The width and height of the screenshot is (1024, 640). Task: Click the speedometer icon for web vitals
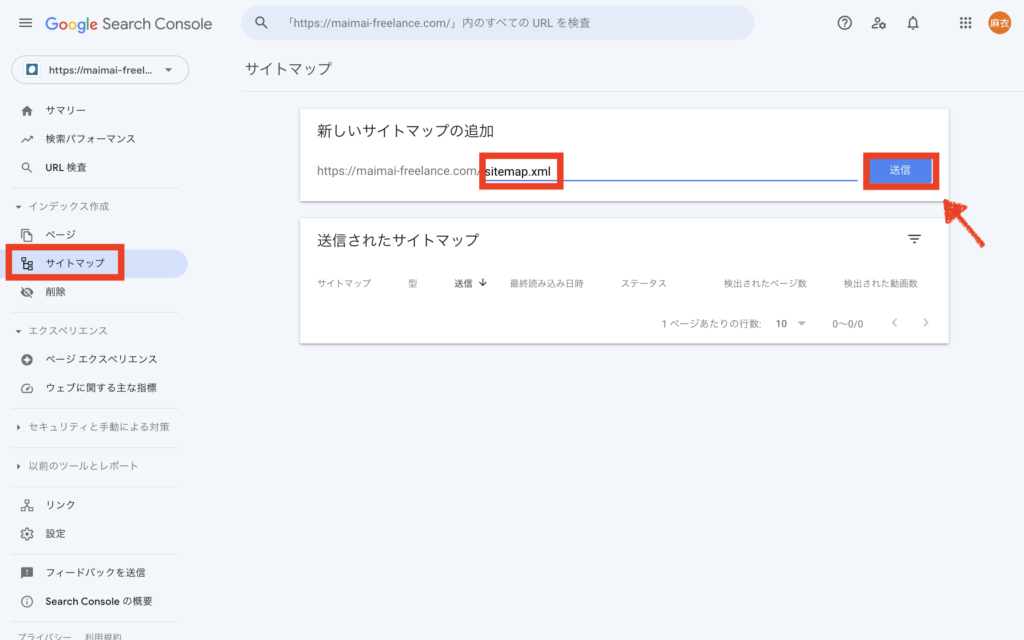point(27,388)
